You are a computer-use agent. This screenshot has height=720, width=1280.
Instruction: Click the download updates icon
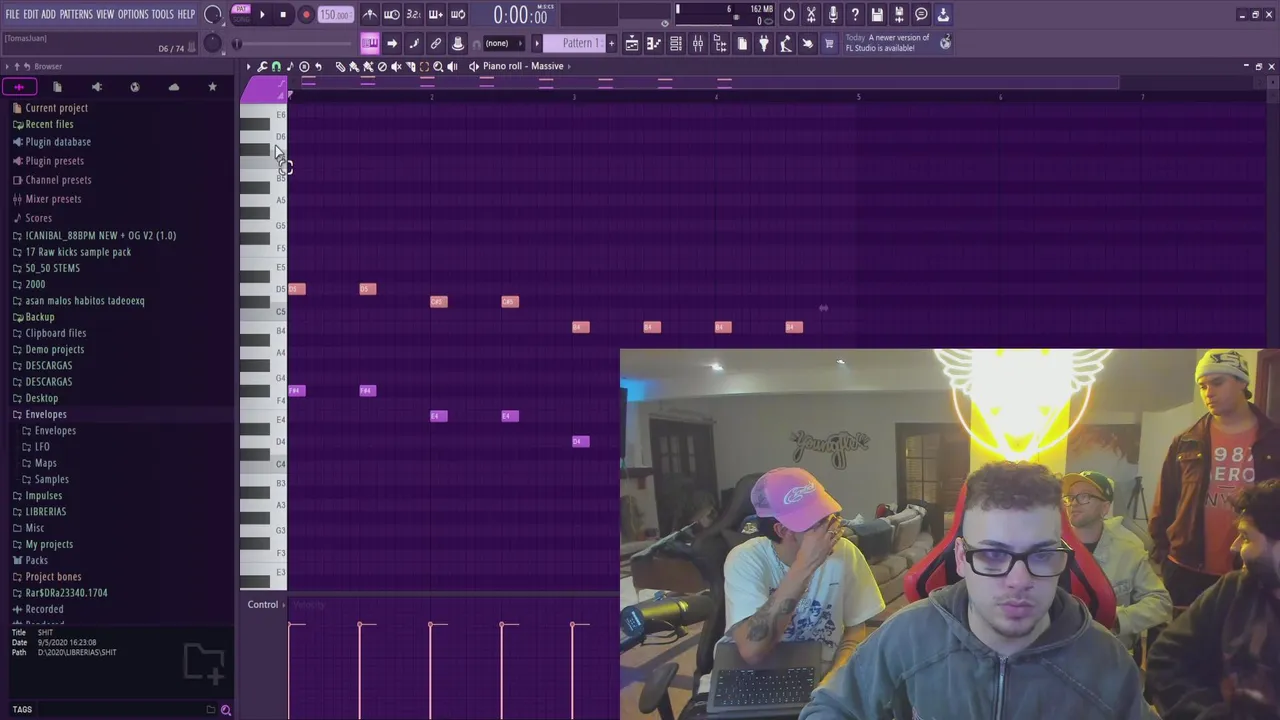(943, 14)
